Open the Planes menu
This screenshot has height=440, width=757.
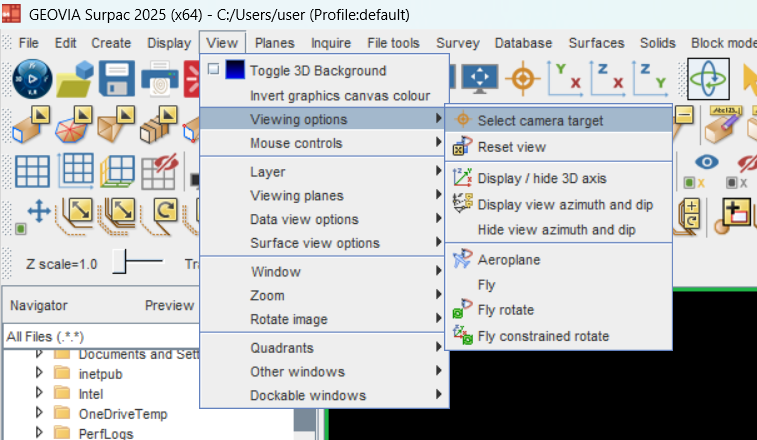(x=274, y=43)
